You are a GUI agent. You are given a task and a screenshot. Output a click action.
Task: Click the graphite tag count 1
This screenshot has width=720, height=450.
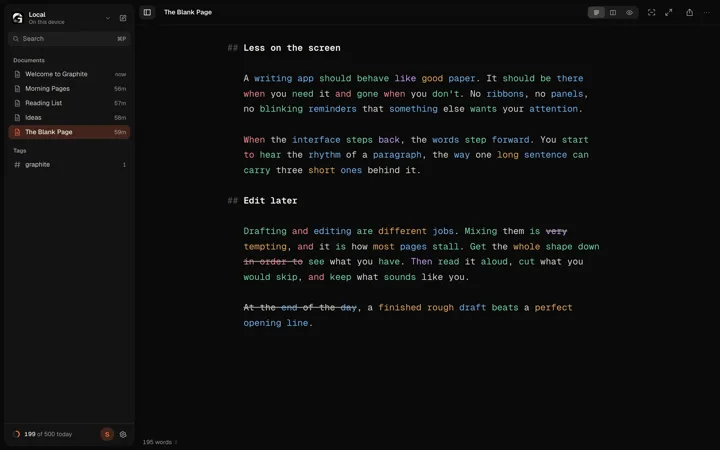[124, 165]
